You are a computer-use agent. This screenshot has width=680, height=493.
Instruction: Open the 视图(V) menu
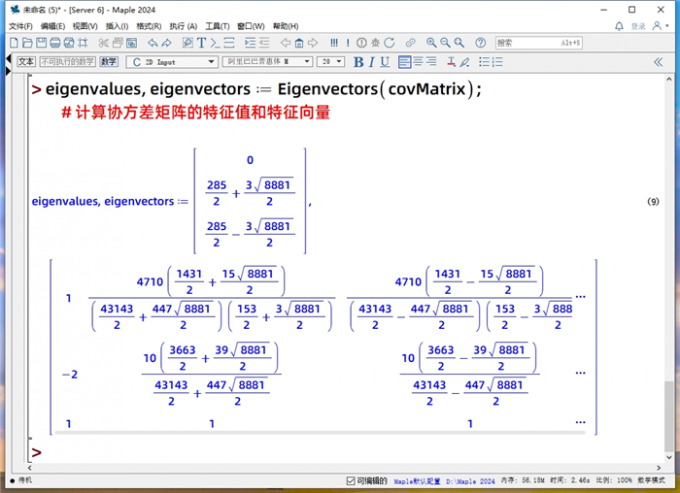coord(85,26)
